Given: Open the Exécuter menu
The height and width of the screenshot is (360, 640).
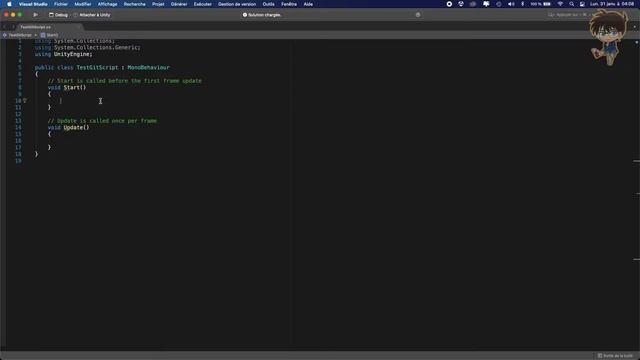Looking at the screenshot, I should (x=202, y=4).
